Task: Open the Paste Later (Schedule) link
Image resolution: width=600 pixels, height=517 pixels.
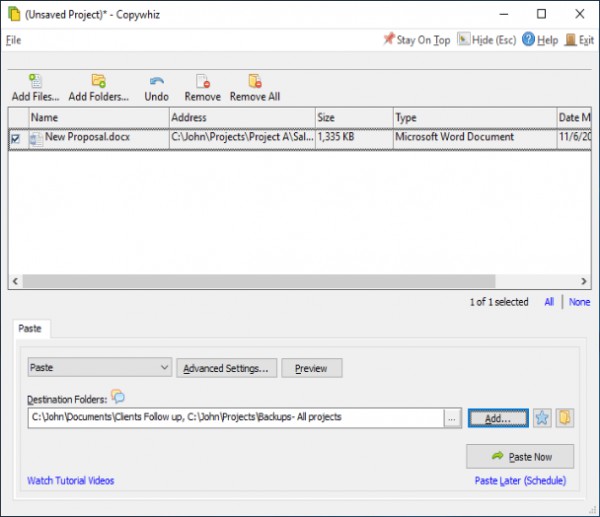Action: (x=520, y=481)
